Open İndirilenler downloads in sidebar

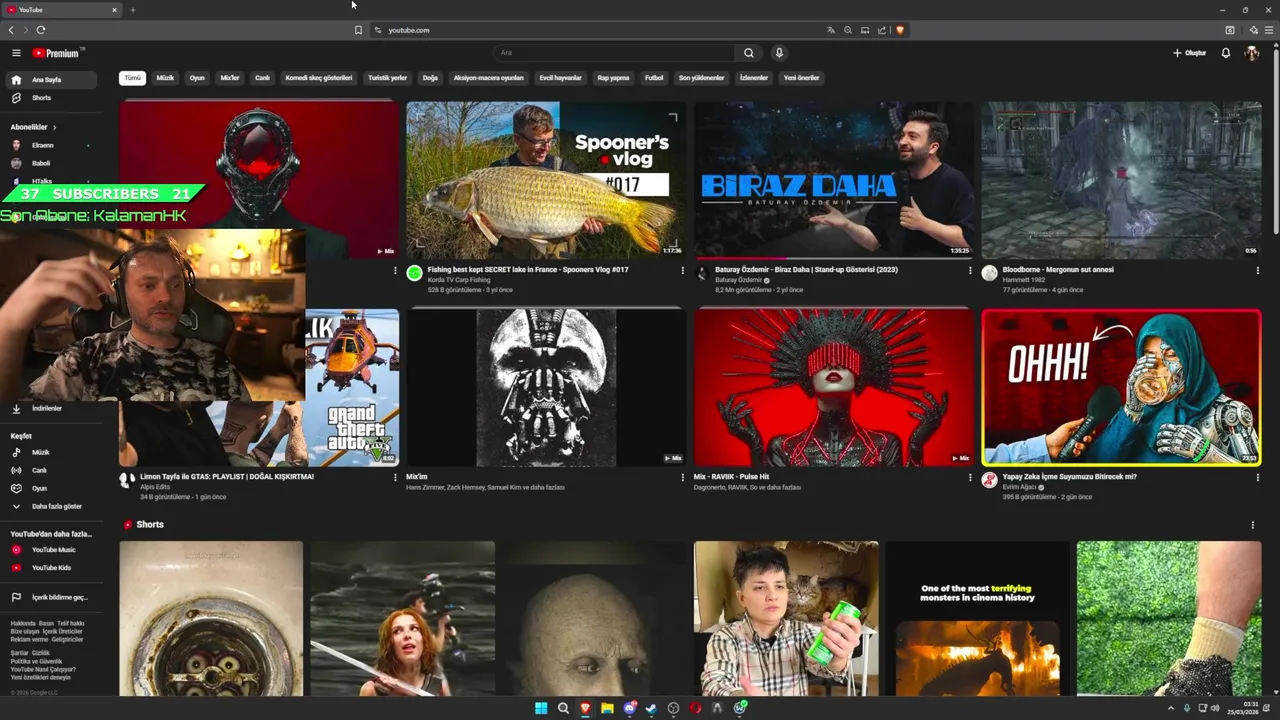(53, 409)
